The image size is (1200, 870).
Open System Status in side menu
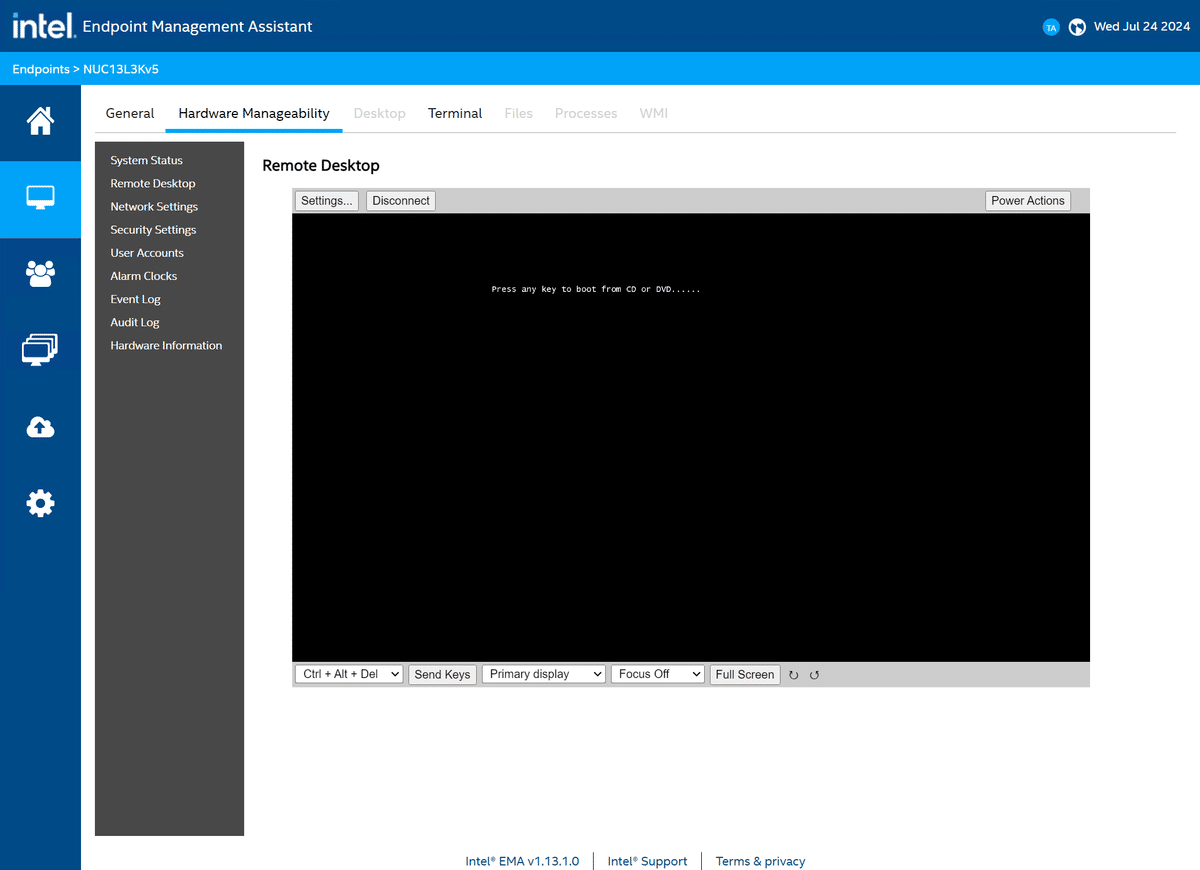click(x=147, y=160)
